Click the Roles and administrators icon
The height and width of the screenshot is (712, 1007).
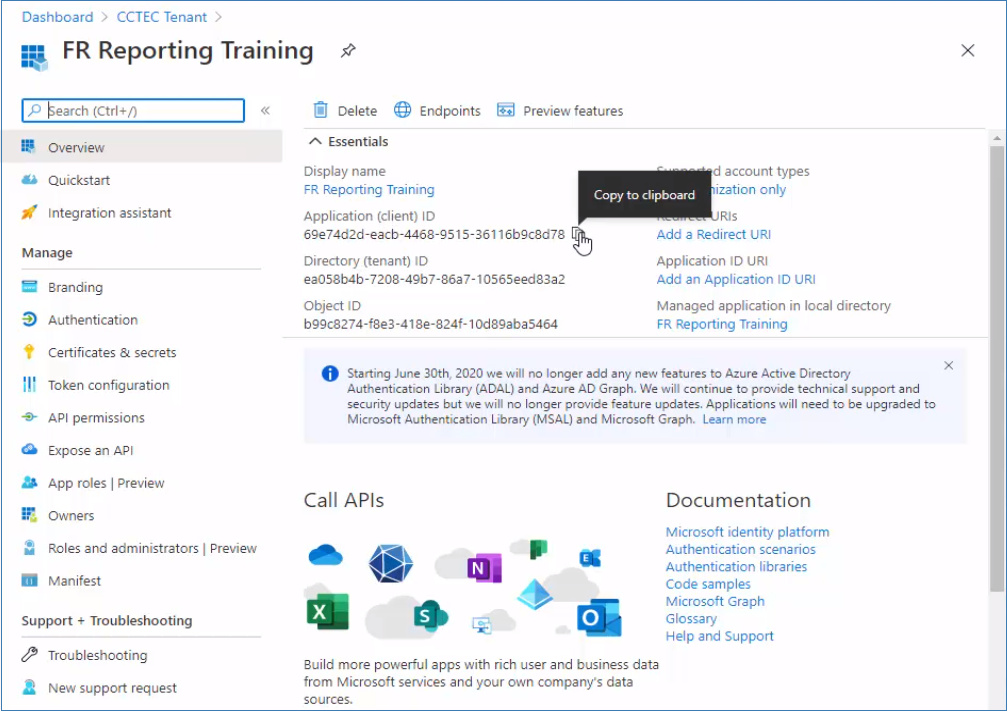pos(30,548)
